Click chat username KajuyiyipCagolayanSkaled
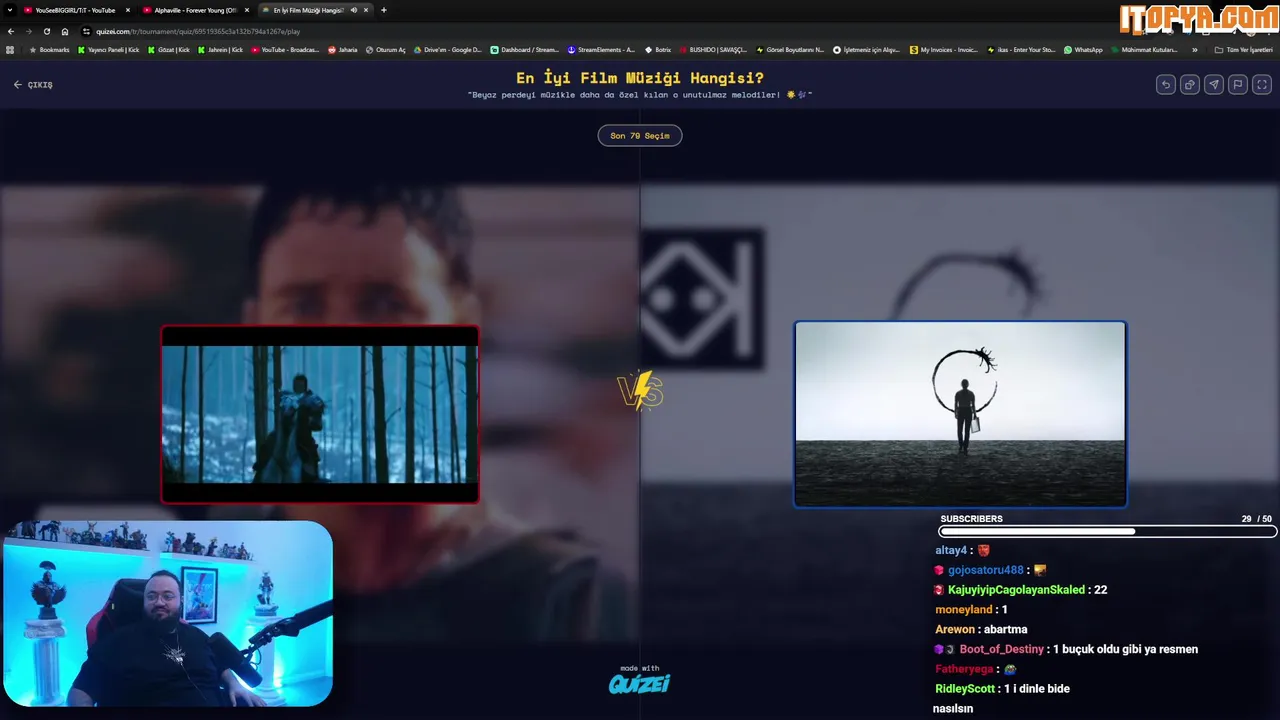1280x720 pixels. click(x=1016, y=590)
